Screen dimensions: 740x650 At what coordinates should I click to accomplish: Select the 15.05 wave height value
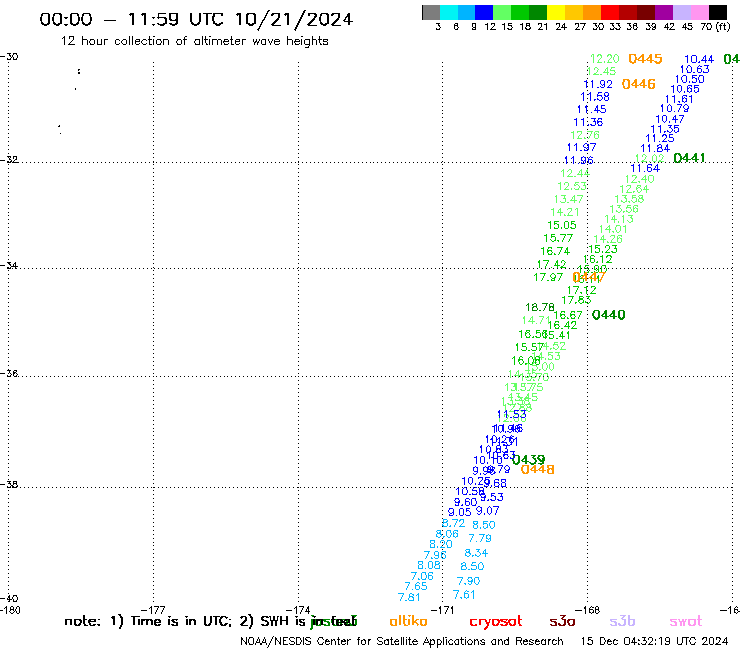pos(562,225)
